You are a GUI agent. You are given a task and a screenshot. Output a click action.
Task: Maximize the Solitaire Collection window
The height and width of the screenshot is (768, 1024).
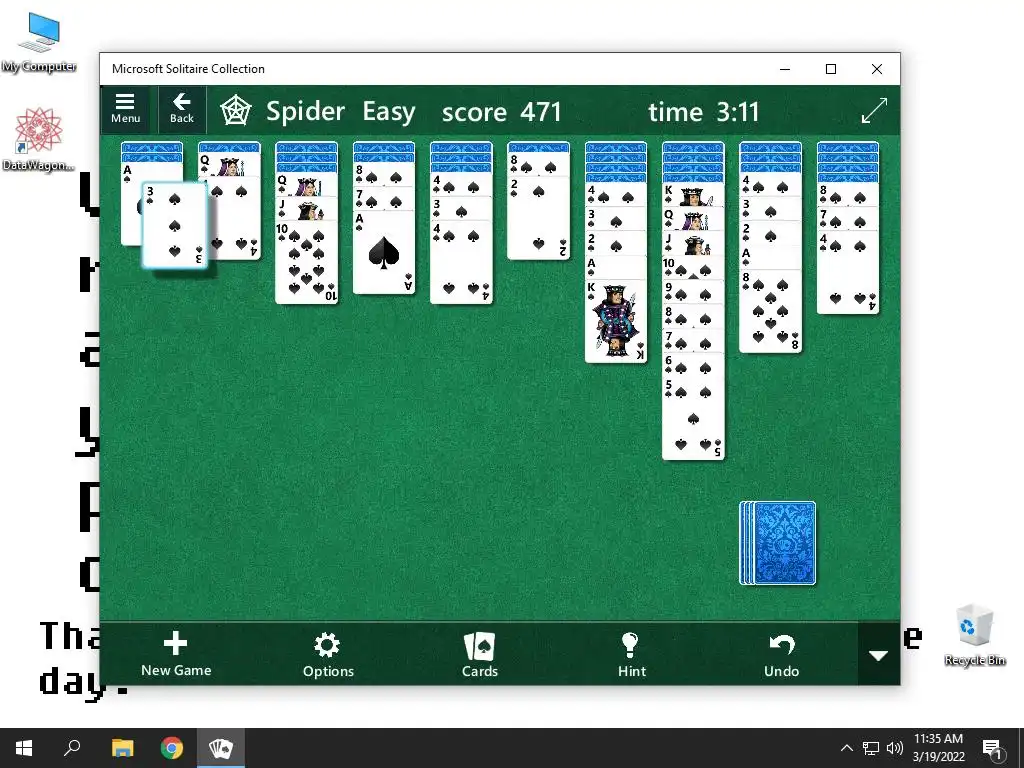pyautogui.click(x=831, y=69)
